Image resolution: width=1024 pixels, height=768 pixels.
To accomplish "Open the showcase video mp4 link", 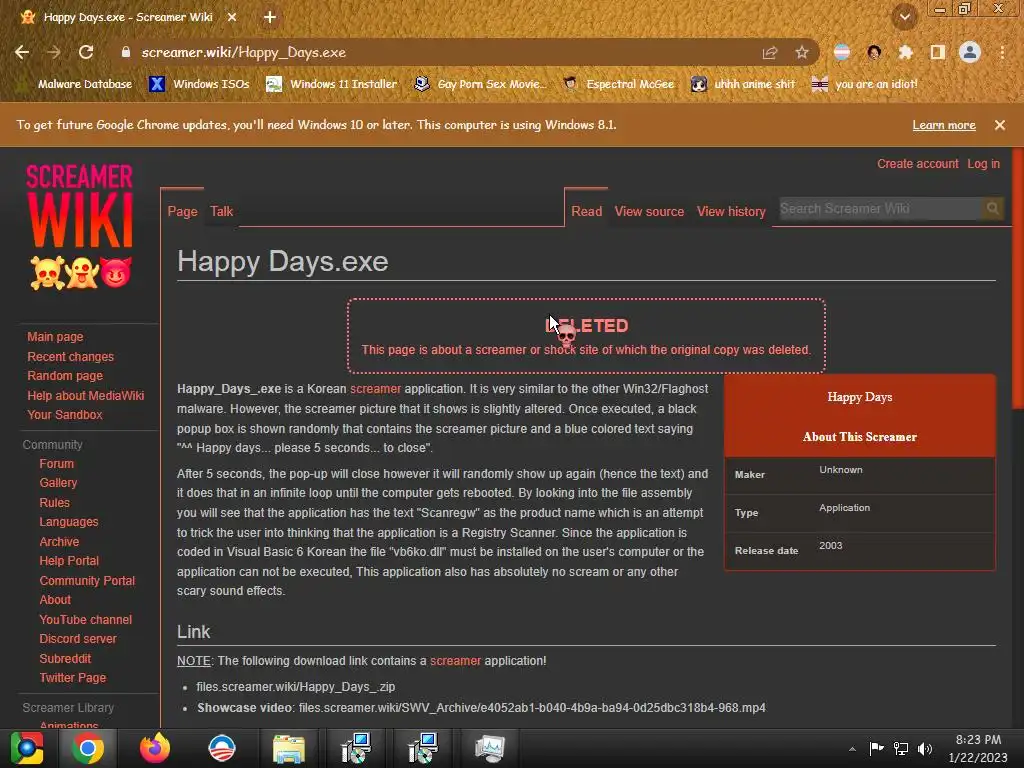I will pos(532,708).
